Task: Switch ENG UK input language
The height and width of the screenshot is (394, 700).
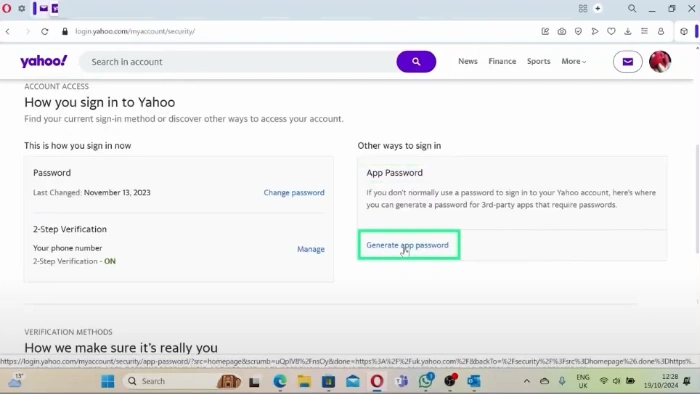Action: [x=583, y=382]
